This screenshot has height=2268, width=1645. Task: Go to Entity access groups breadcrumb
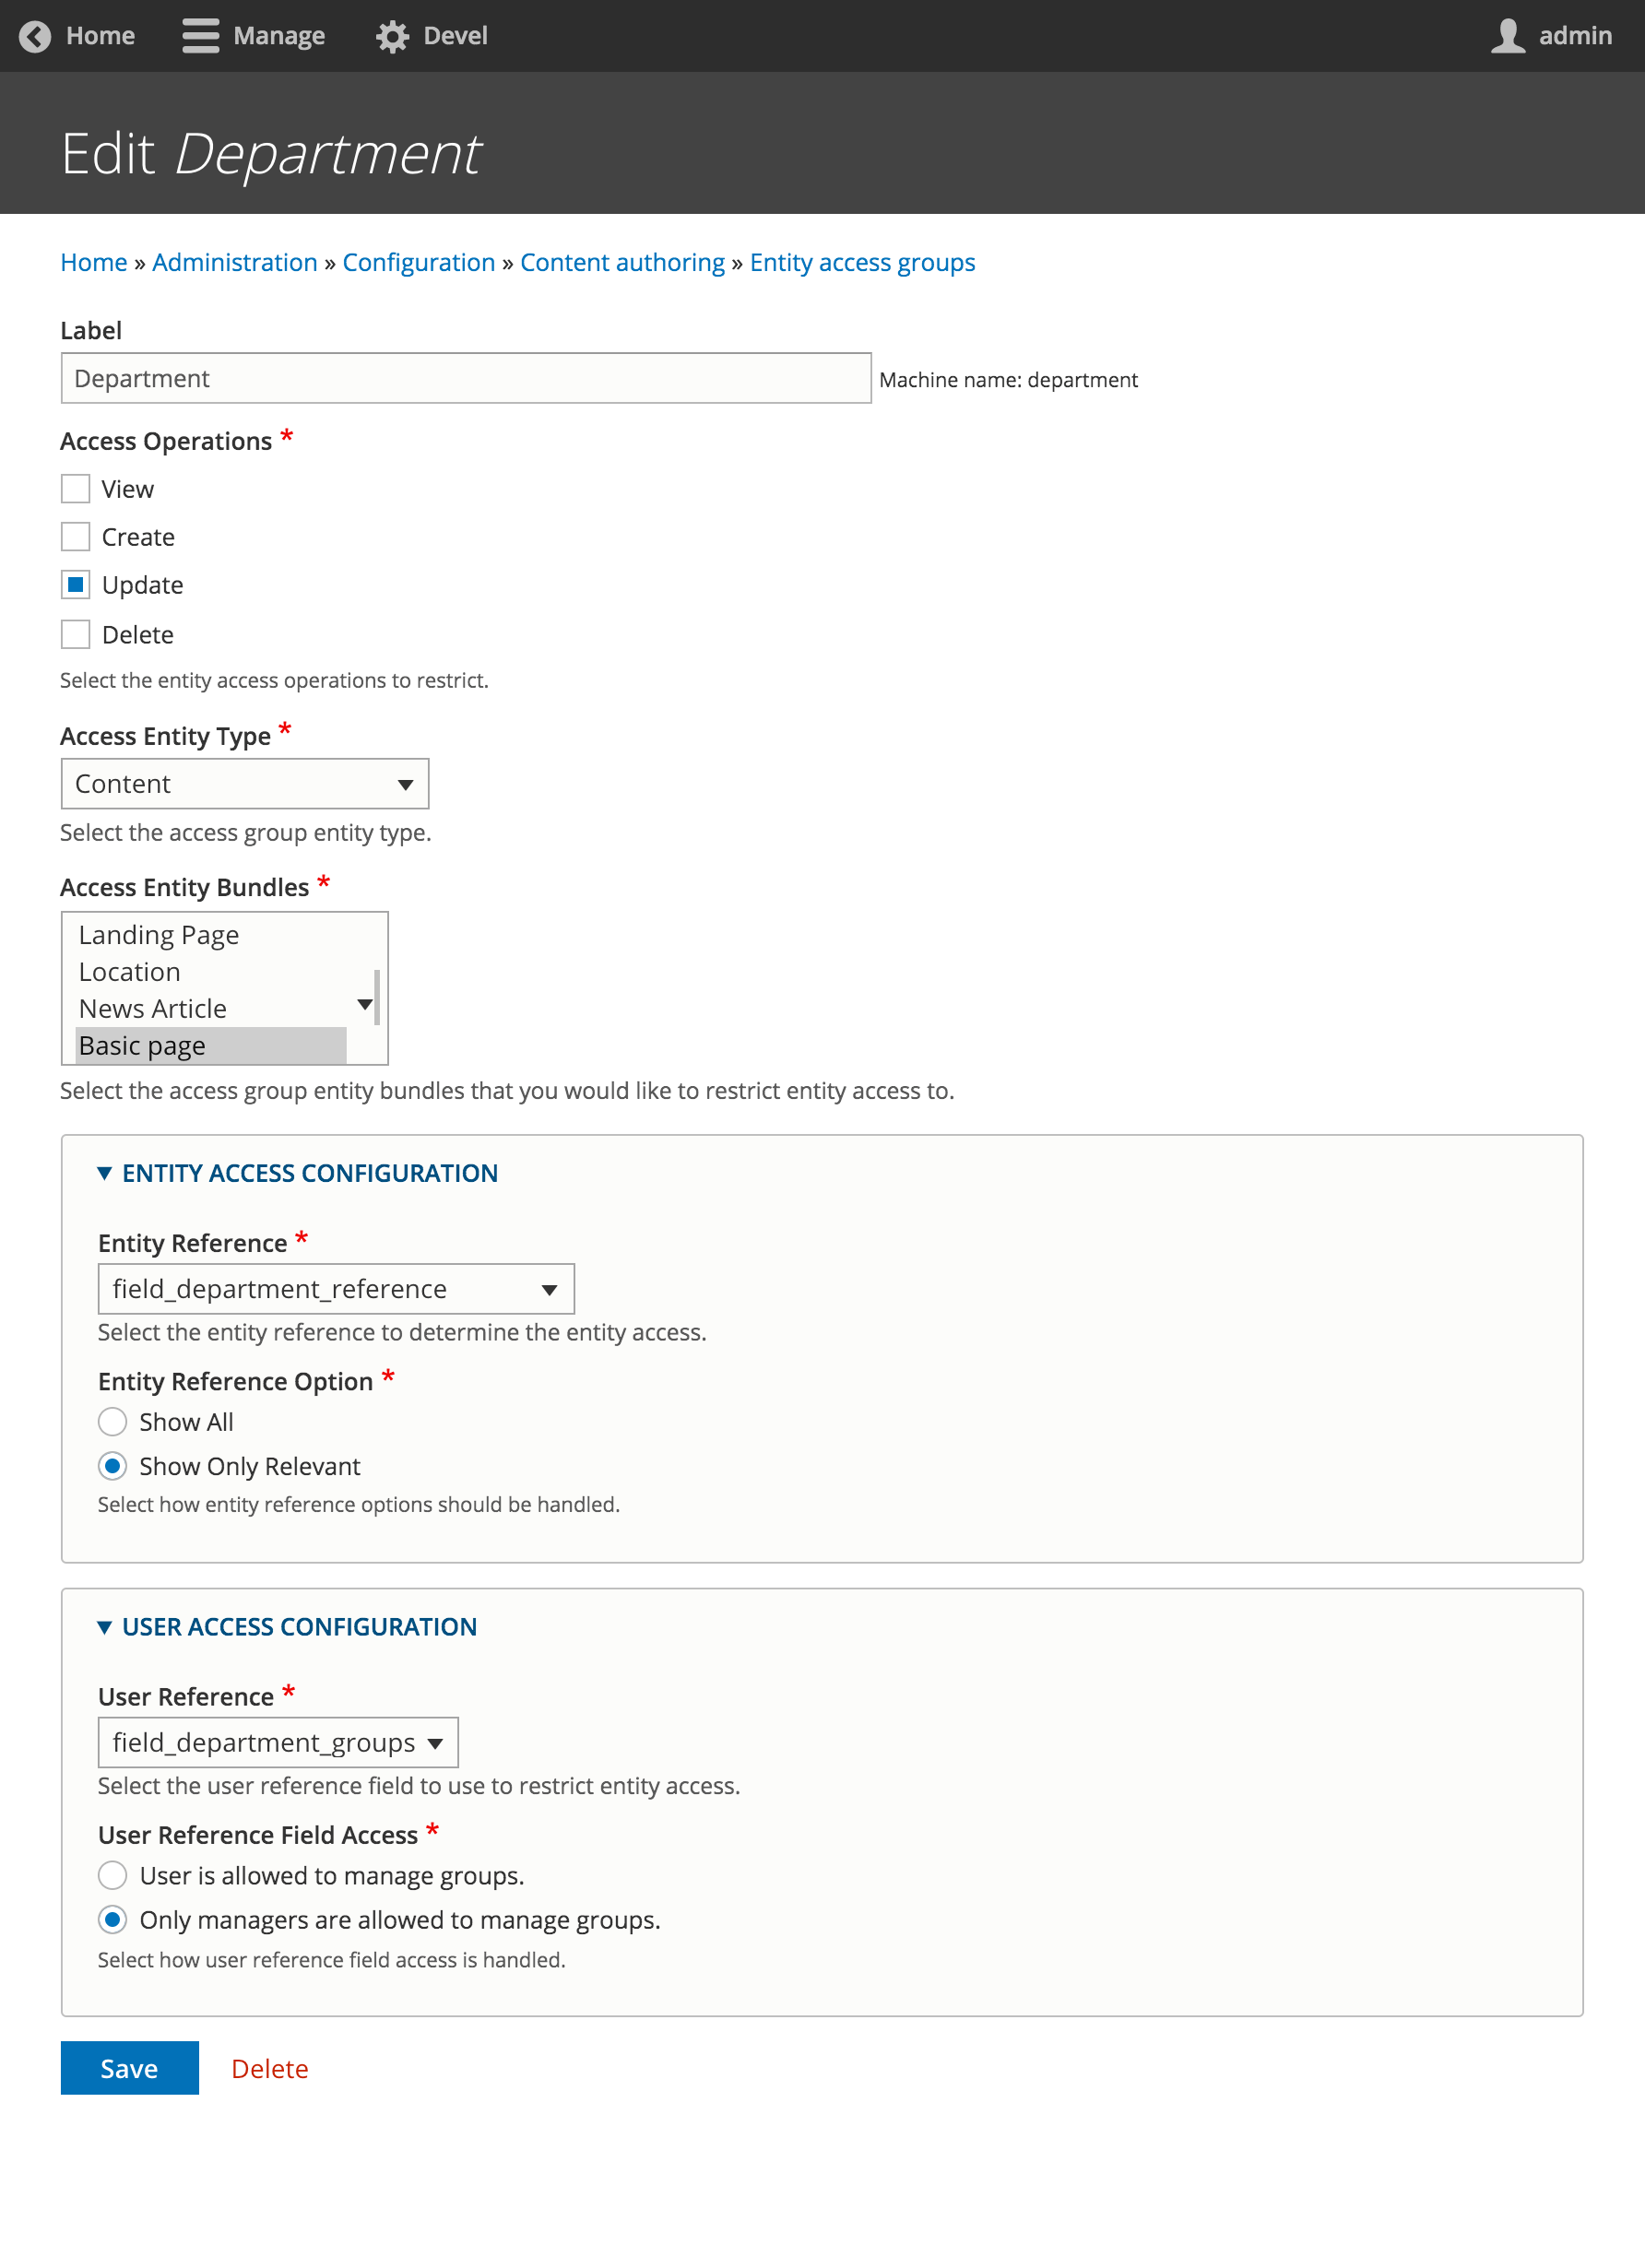click(x=862, y=262)
